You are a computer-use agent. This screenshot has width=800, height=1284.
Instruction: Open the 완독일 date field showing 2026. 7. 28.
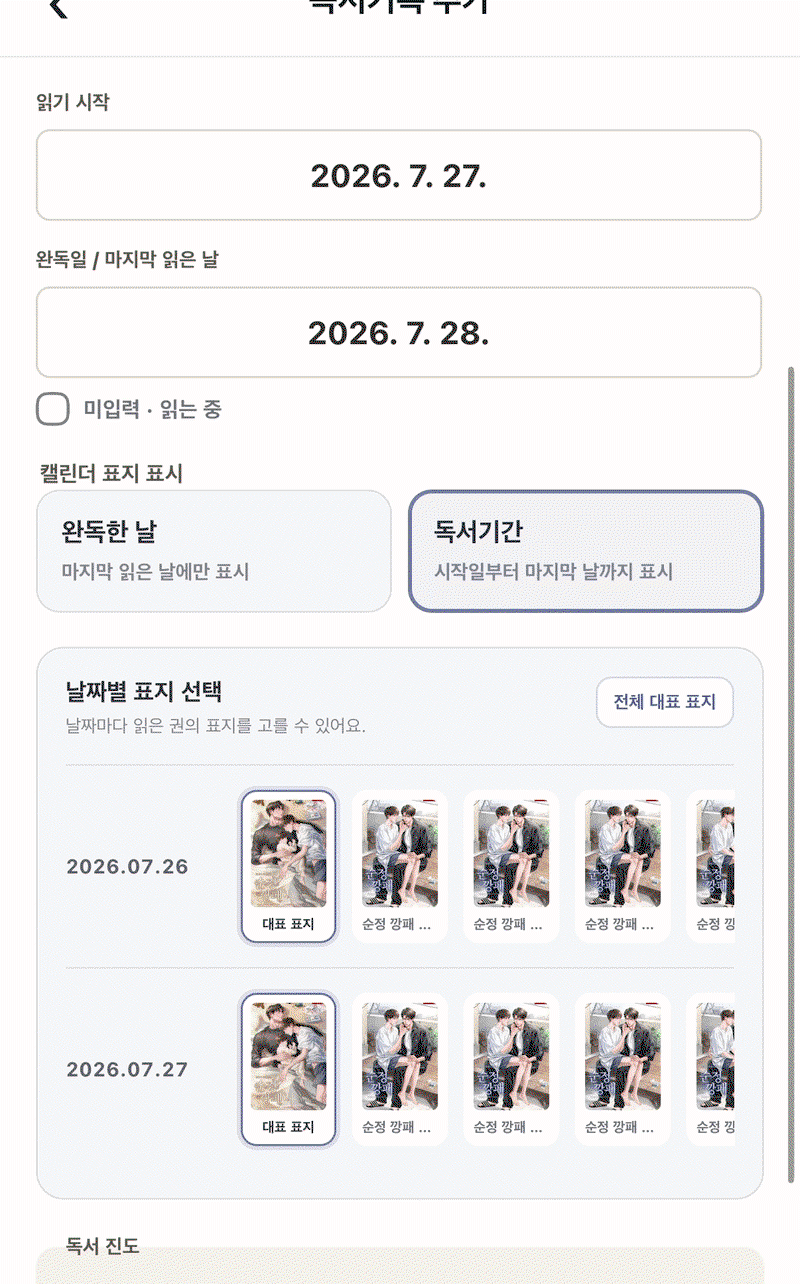399,332
